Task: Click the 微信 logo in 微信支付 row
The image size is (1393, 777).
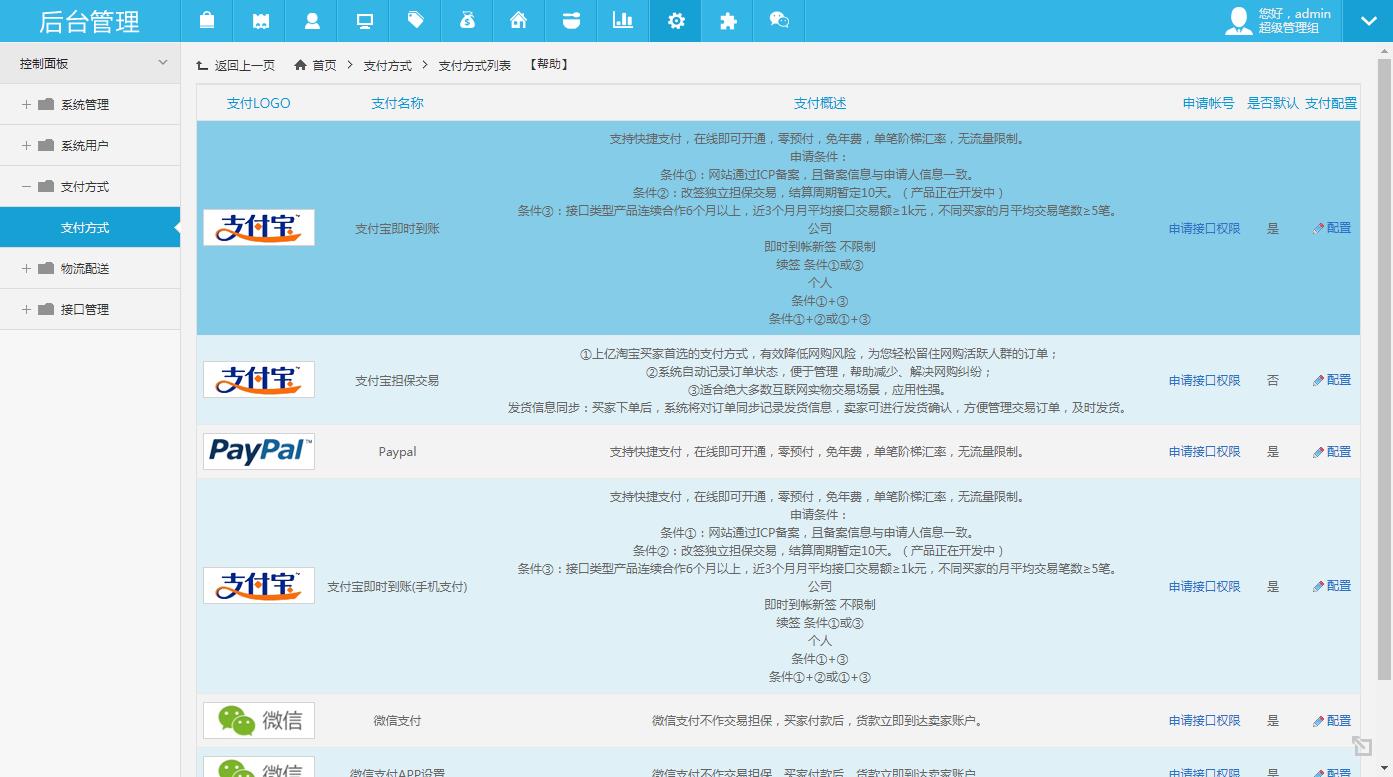Action: pyautogui.click(x=259, y=720)
